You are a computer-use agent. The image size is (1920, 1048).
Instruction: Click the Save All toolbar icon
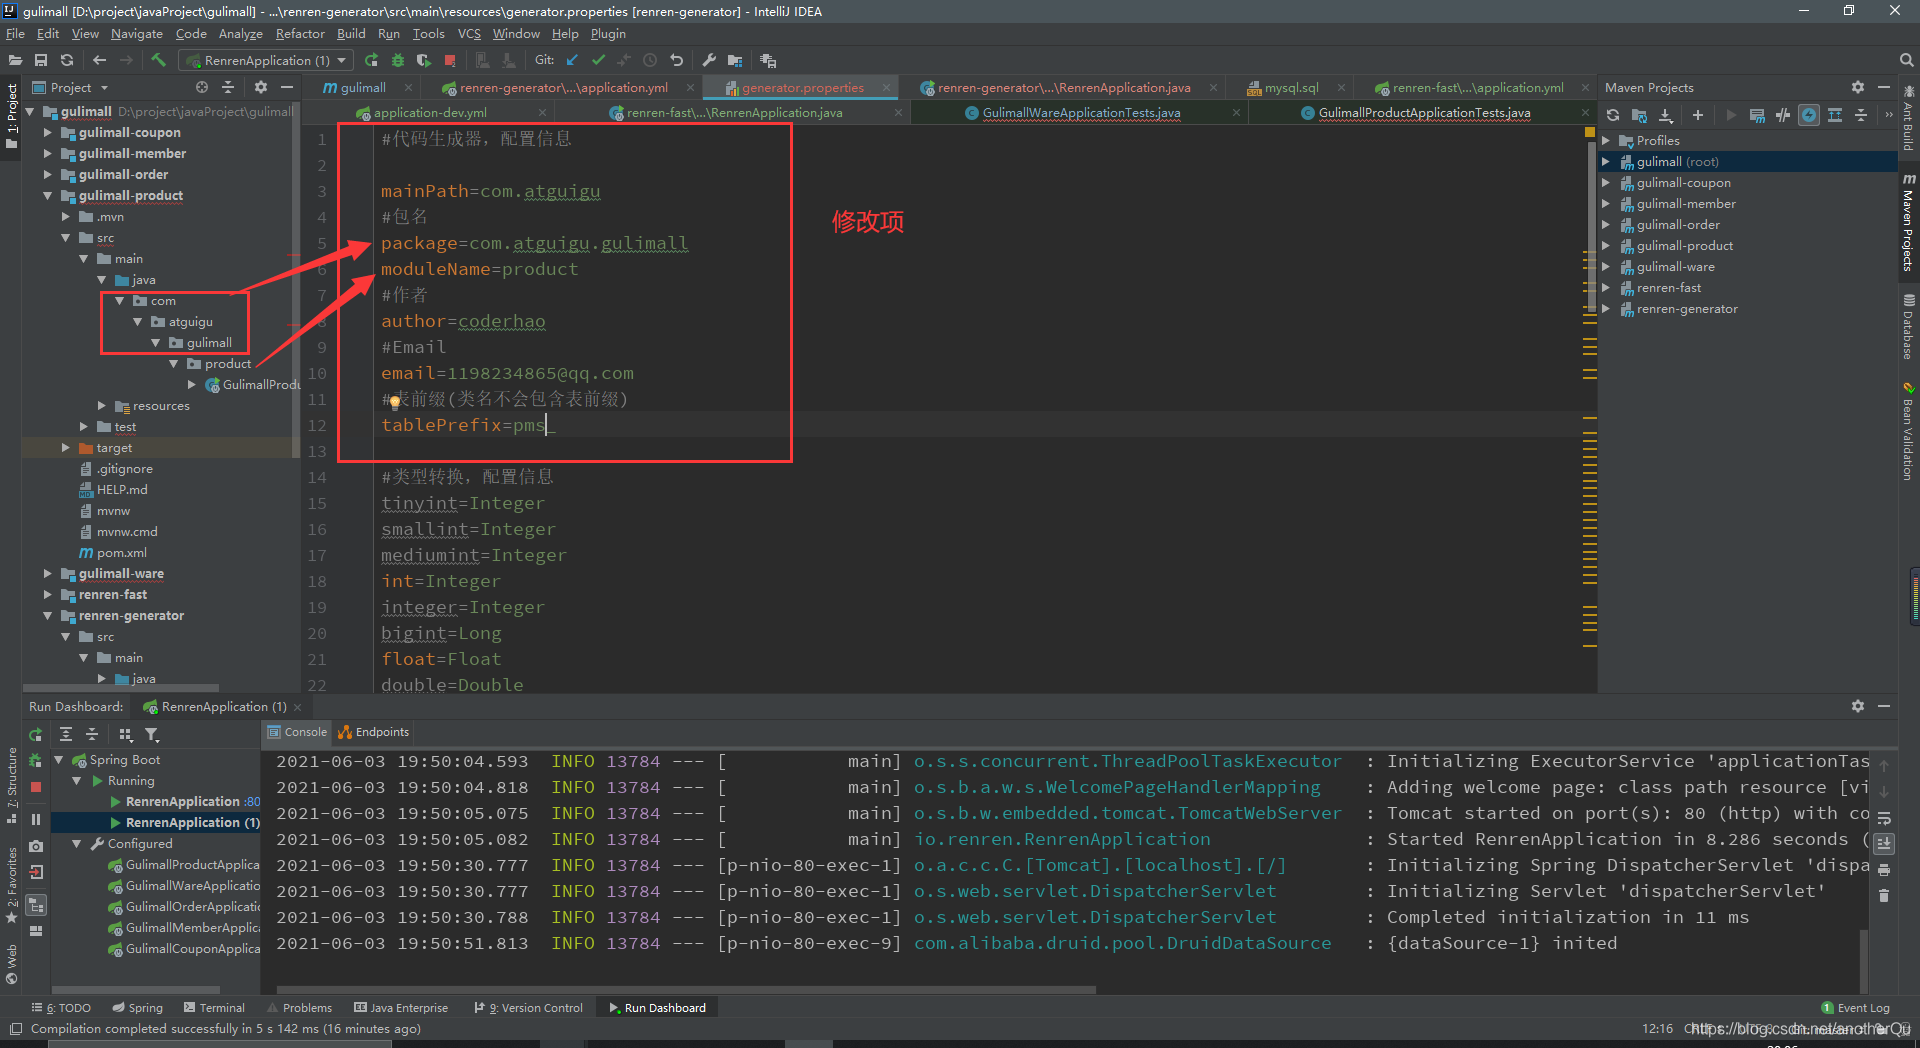point(41,60)
